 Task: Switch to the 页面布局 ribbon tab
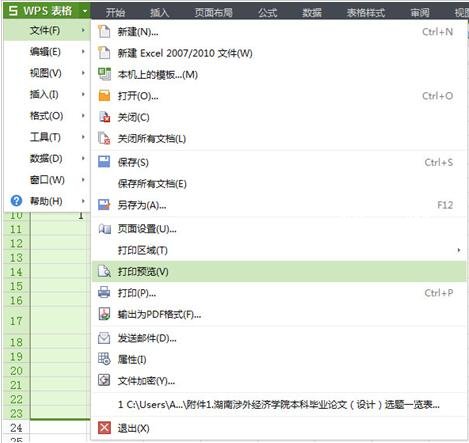click(214, 13)
